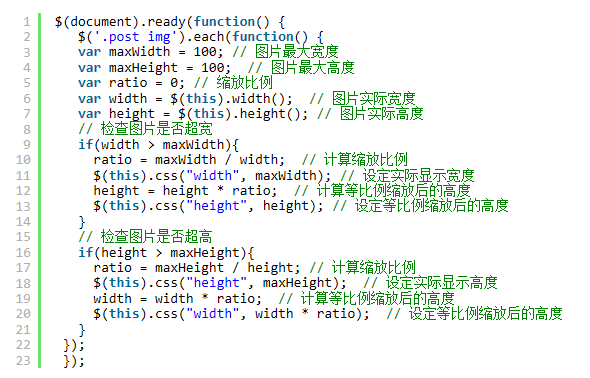Click 'maxWidth' in the line 3 declaration
The width and height of the screenshot is (590, 378).
[139, 52]
